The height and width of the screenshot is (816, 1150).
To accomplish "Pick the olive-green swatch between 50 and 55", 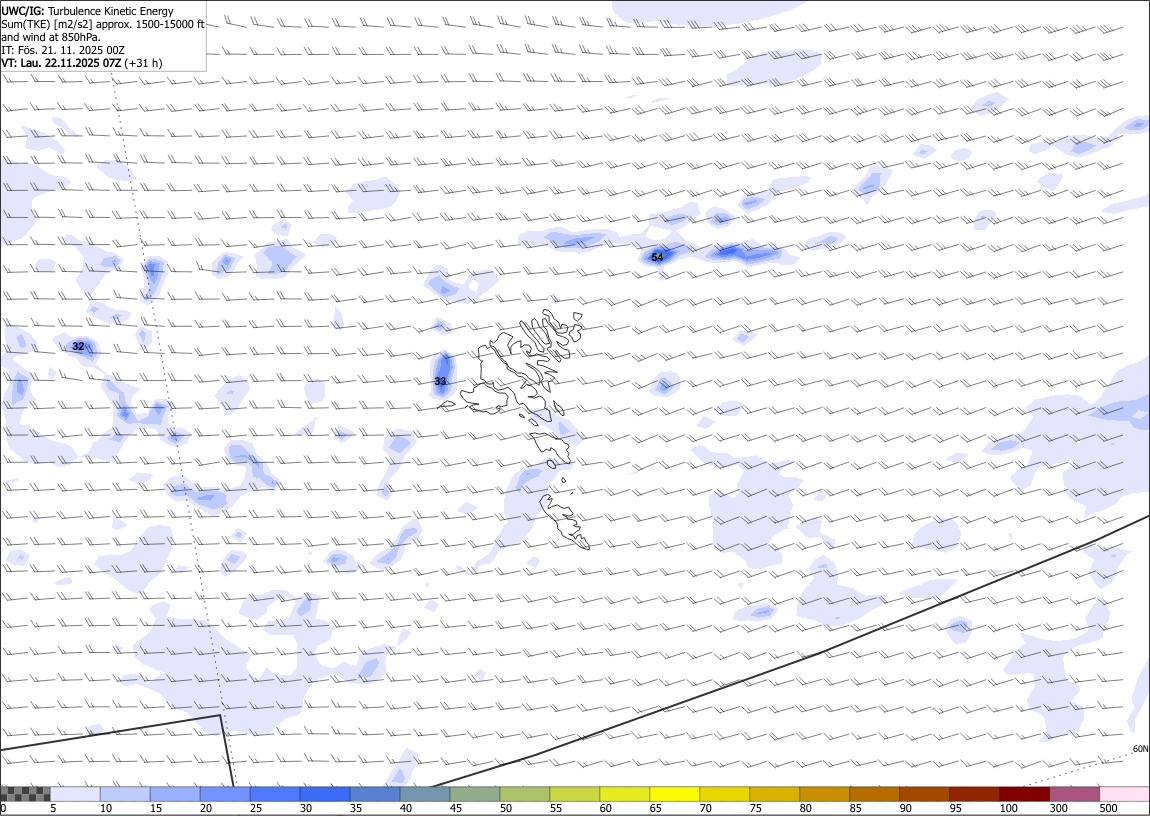I will [524, 794].
